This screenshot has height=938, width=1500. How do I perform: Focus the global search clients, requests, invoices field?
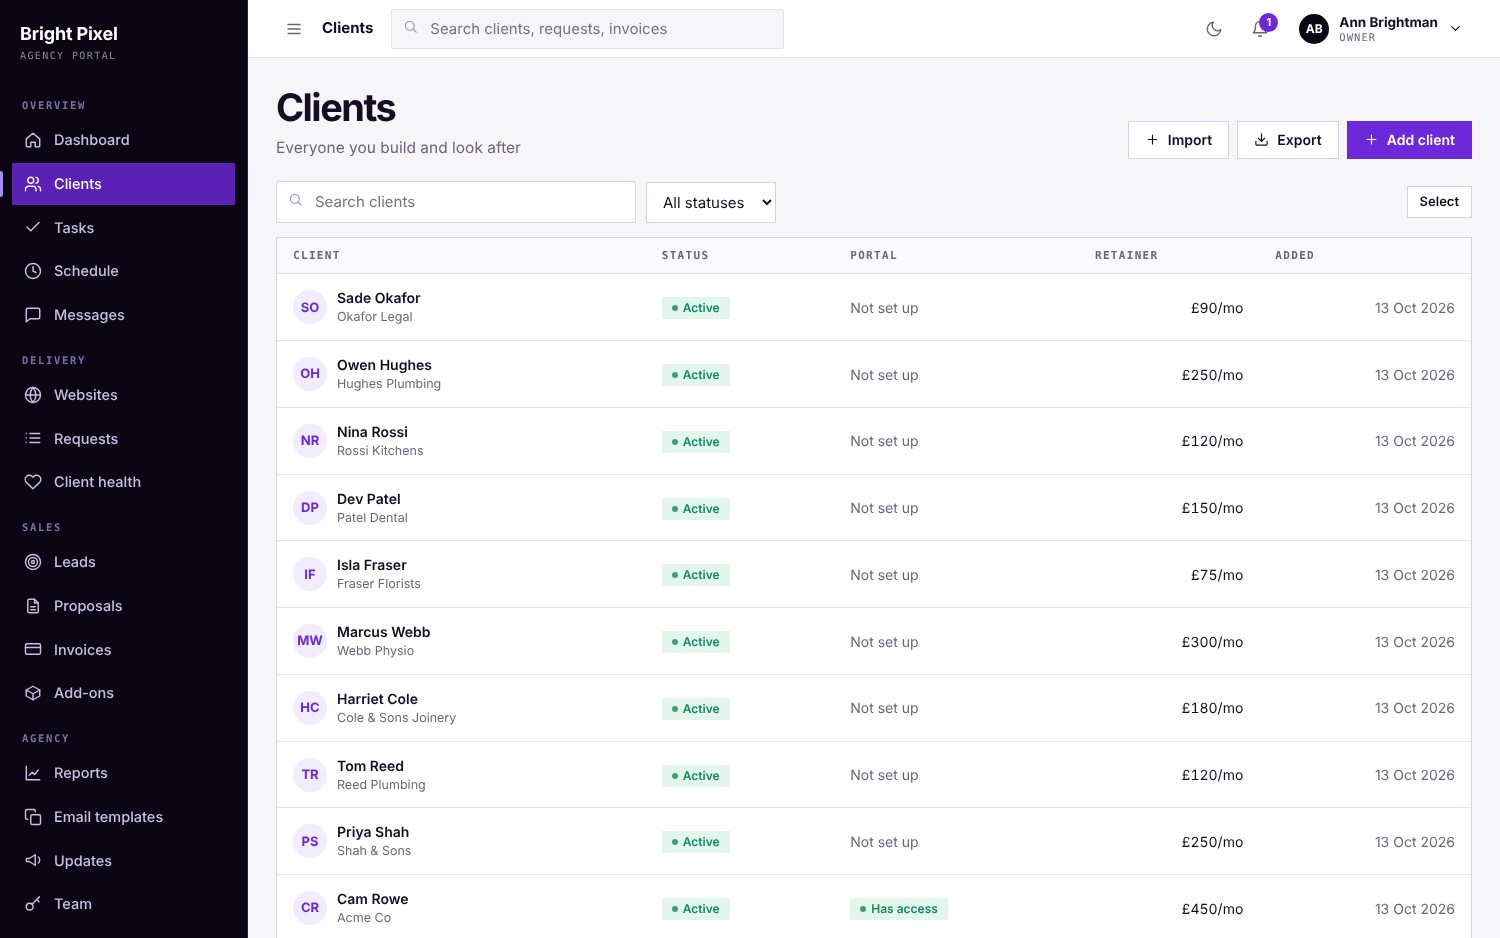click(587, 29)
